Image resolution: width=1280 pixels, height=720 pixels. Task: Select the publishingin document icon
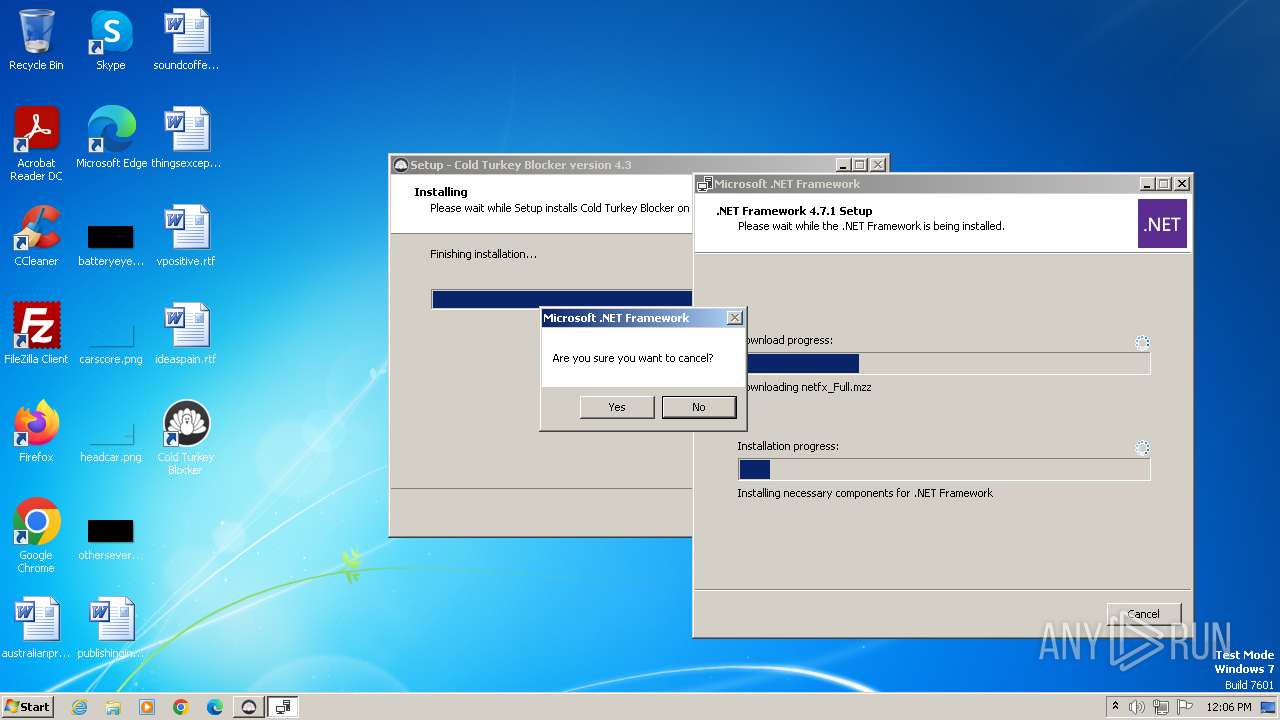110,628
